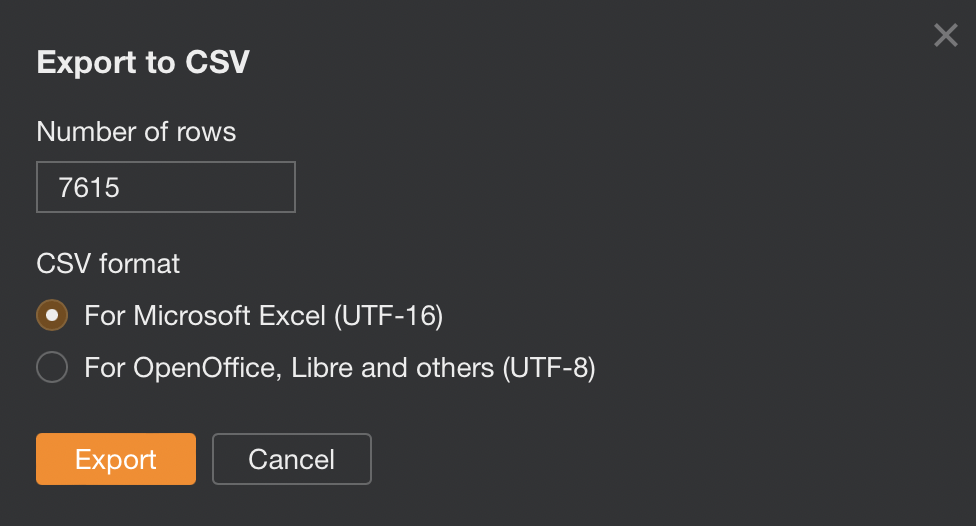Click the empty area of rows input

[220, 187]
